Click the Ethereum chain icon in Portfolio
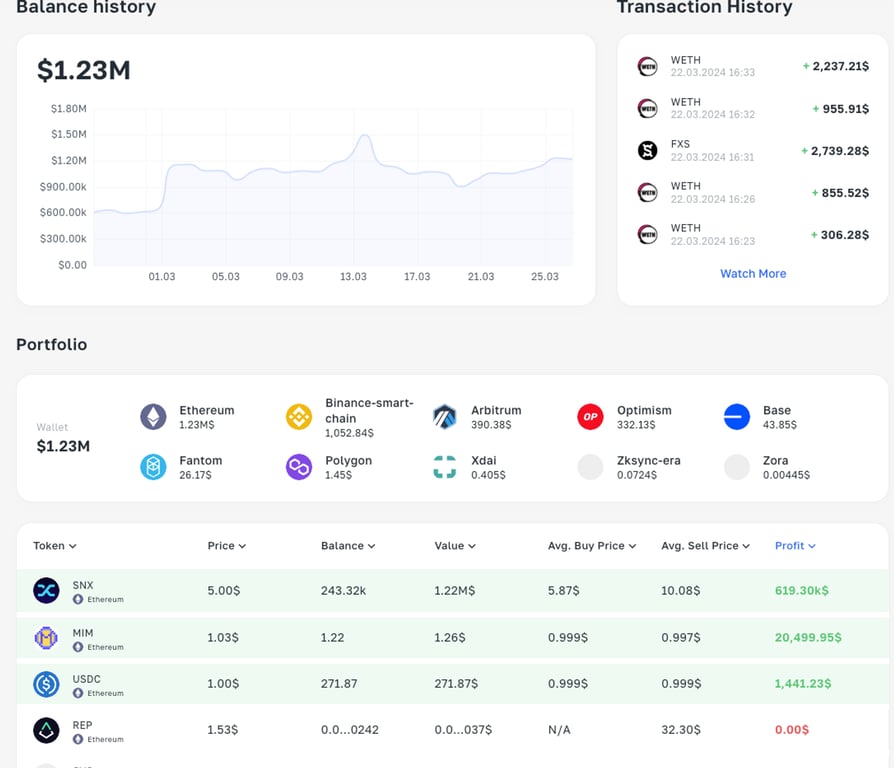Viewport: 894px width, 768px height. [x=153, y=417]
